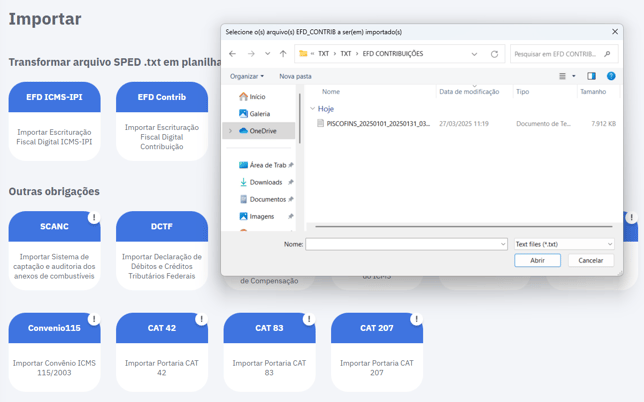Open Downloads in quick access
644x402 pixels.
(265, 182)
